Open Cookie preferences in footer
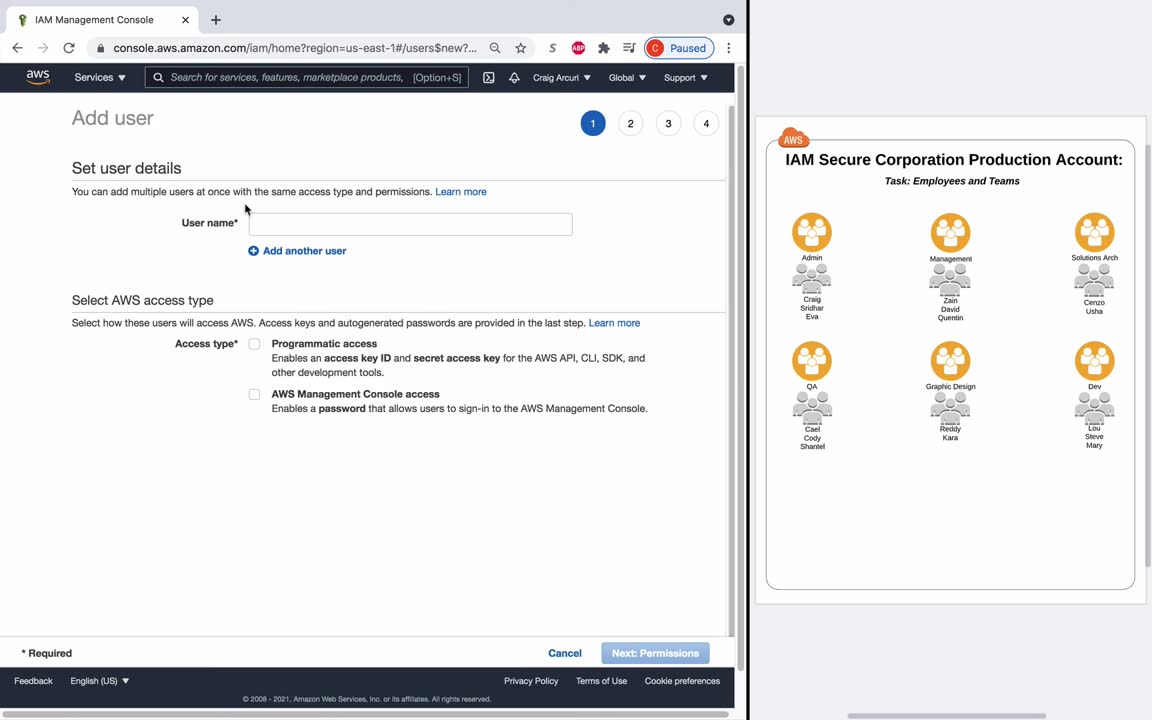The height and width of the screenshot is (720, 1152). pyautogui.click(x=683, y=681)
